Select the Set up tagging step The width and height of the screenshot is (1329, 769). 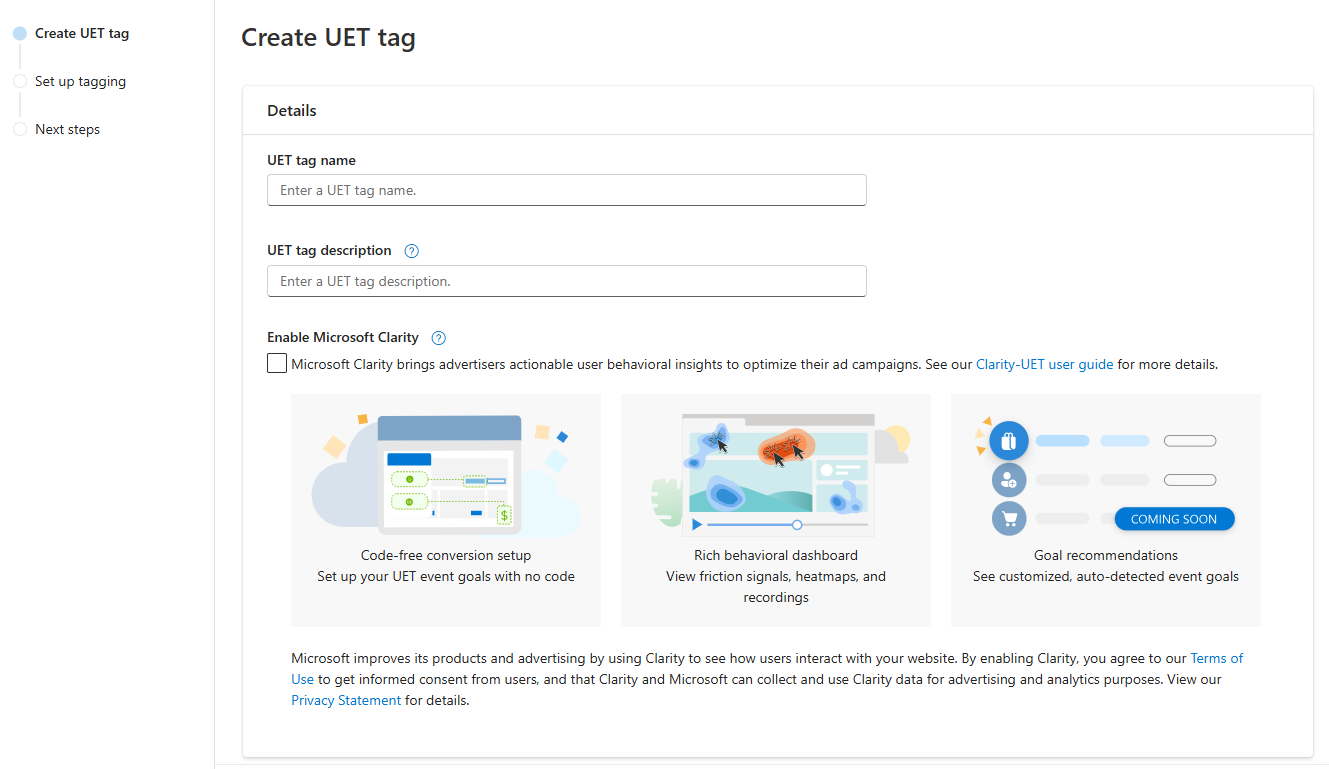coord(80,81)
